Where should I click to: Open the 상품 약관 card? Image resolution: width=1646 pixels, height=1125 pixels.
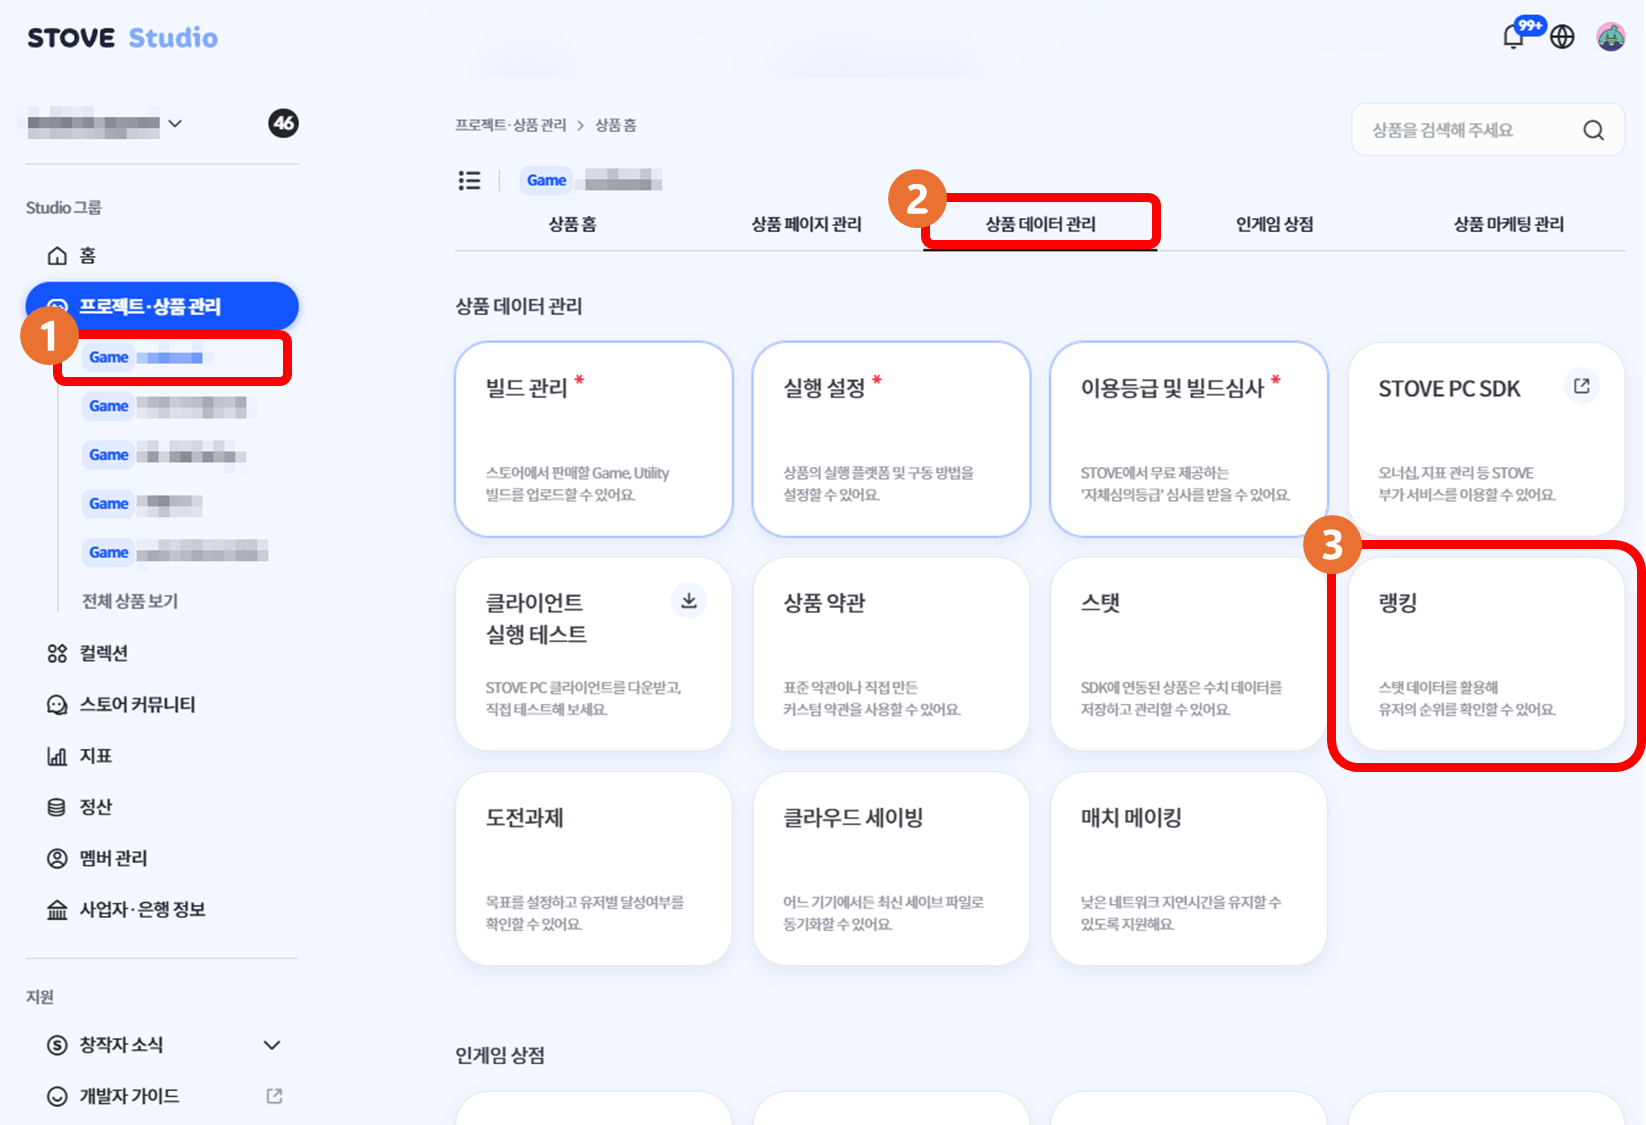(x=891, y=654)
